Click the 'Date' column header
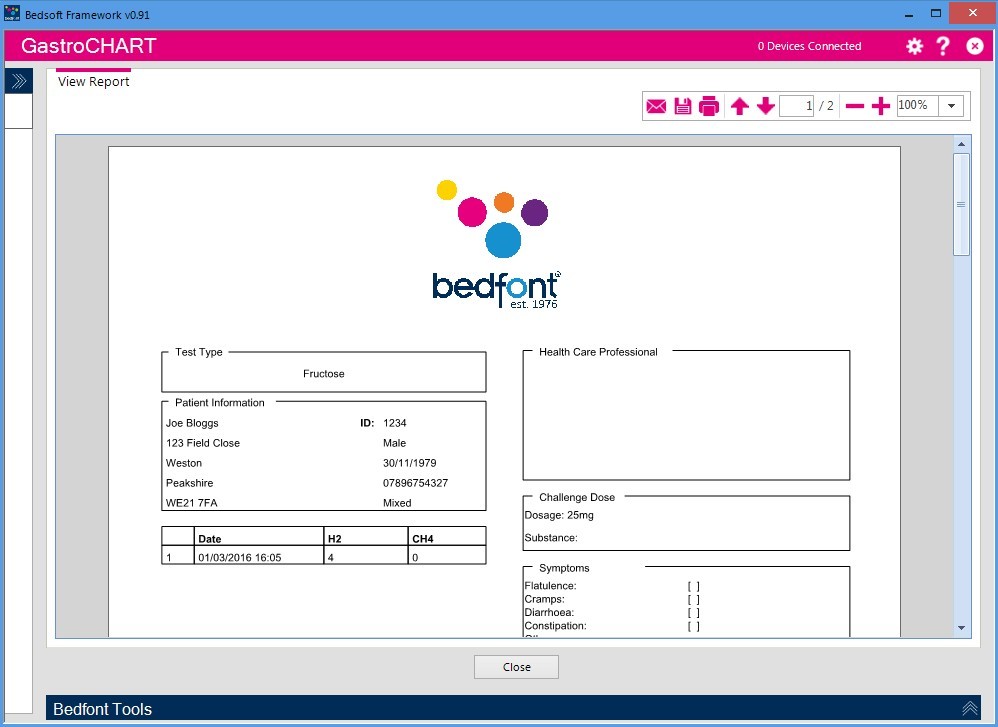Image resolution: width=998 pixels, height=727 pixels. (x=209, y=539)
